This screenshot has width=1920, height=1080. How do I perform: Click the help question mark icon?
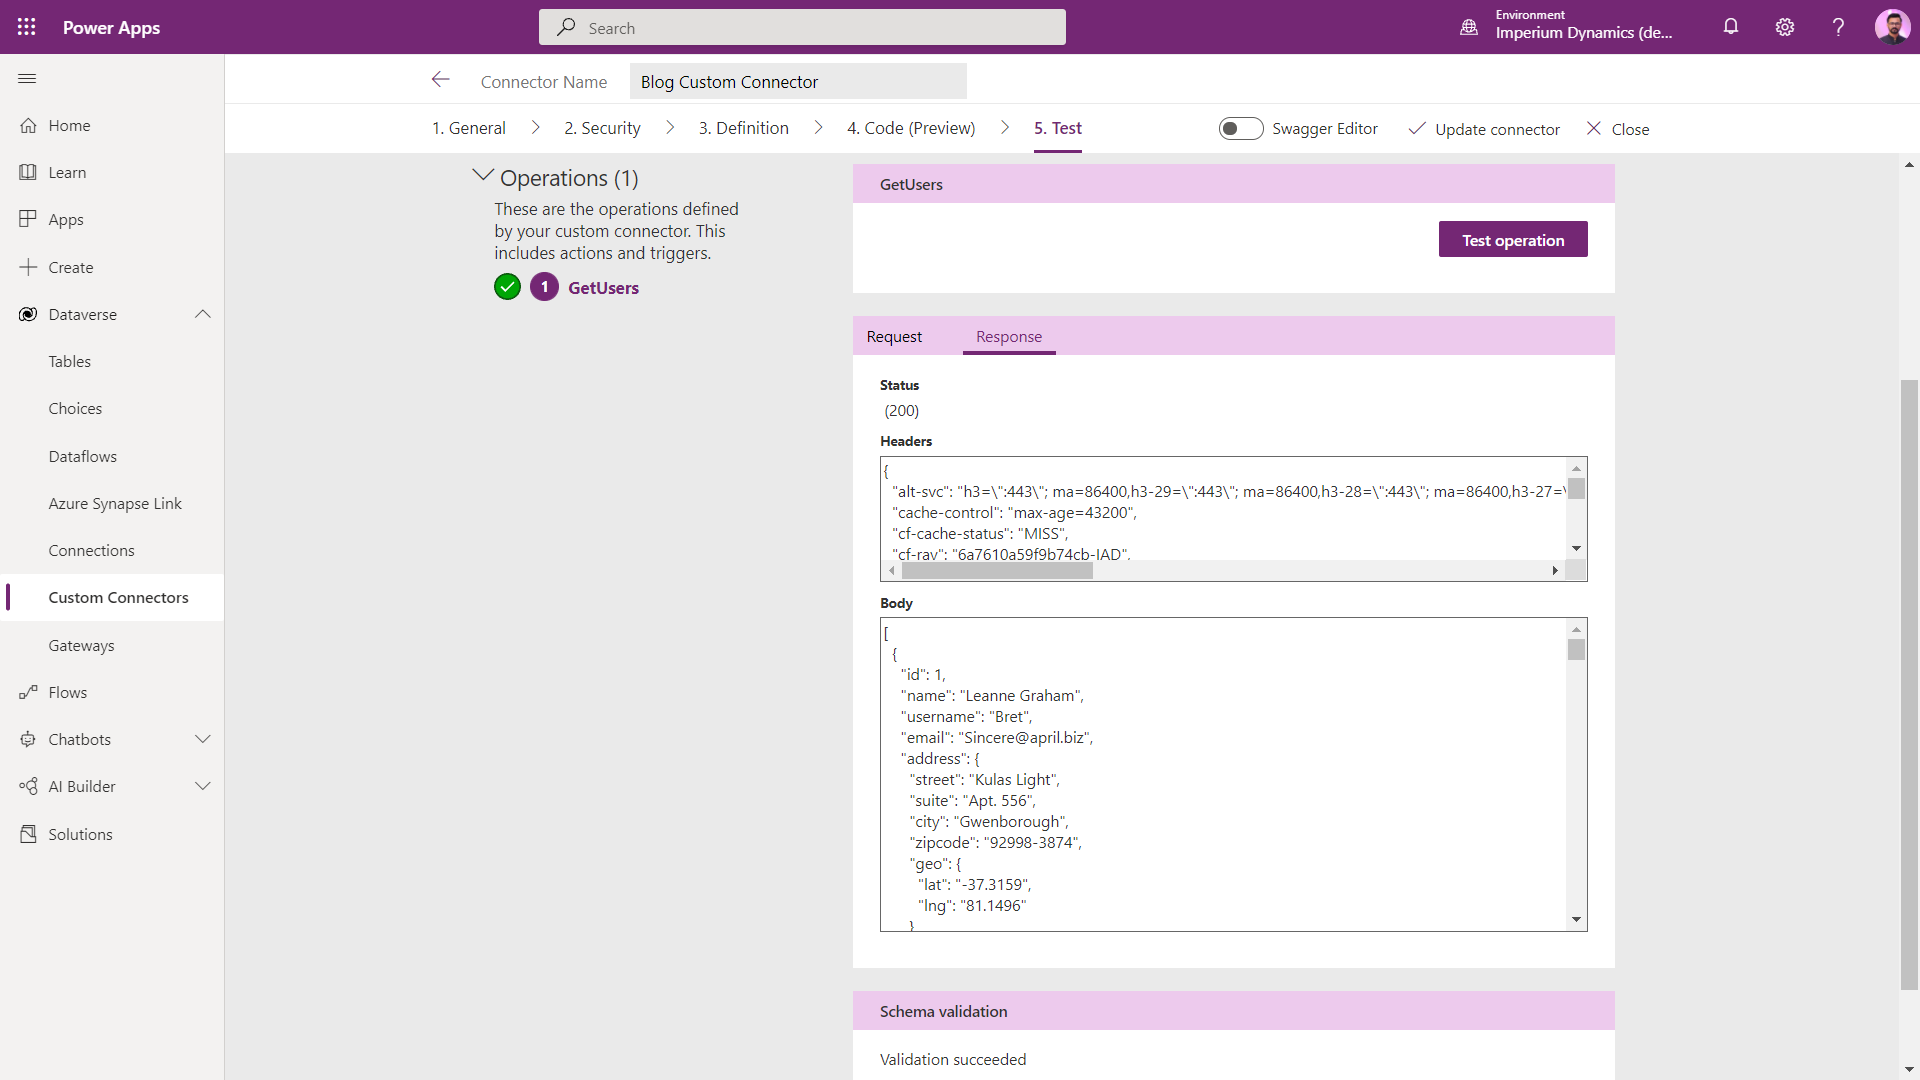[x=1838, y=27]
